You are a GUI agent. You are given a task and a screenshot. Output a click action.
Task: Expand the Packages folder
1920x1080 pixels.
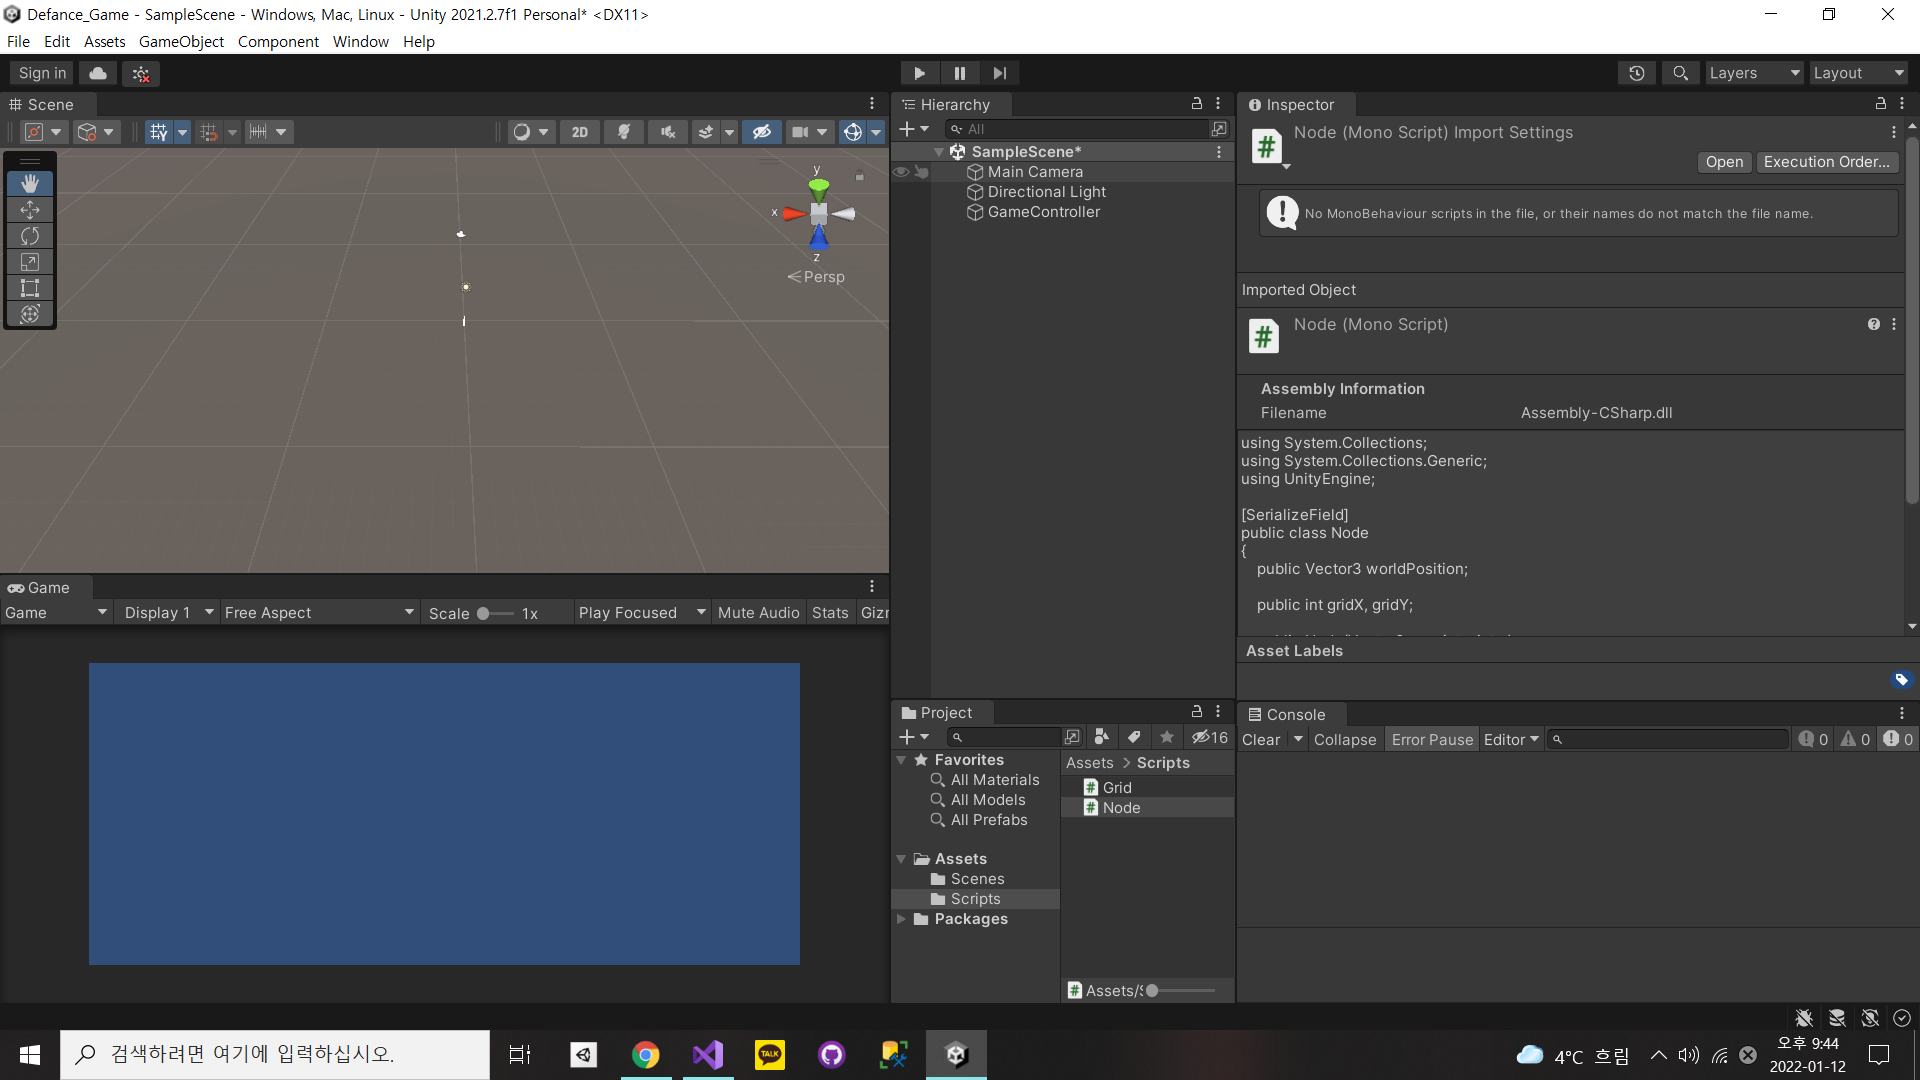point(901,919)
